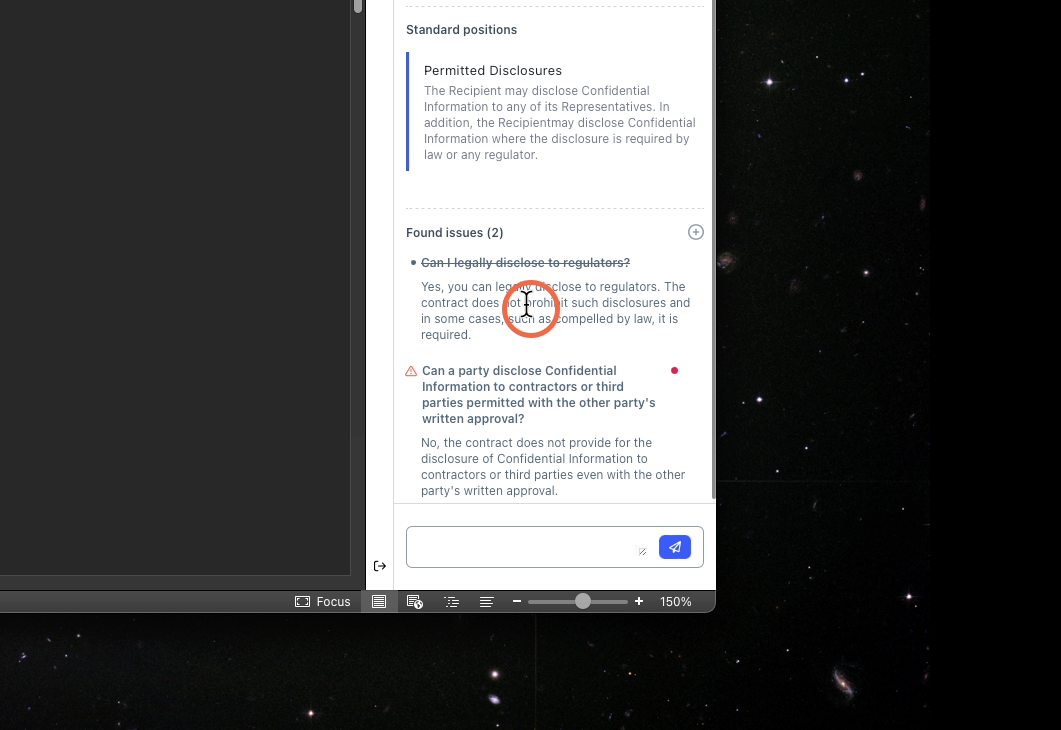
Task: Toggle Focus mode in status bar
Action: (x=323, y=601)
